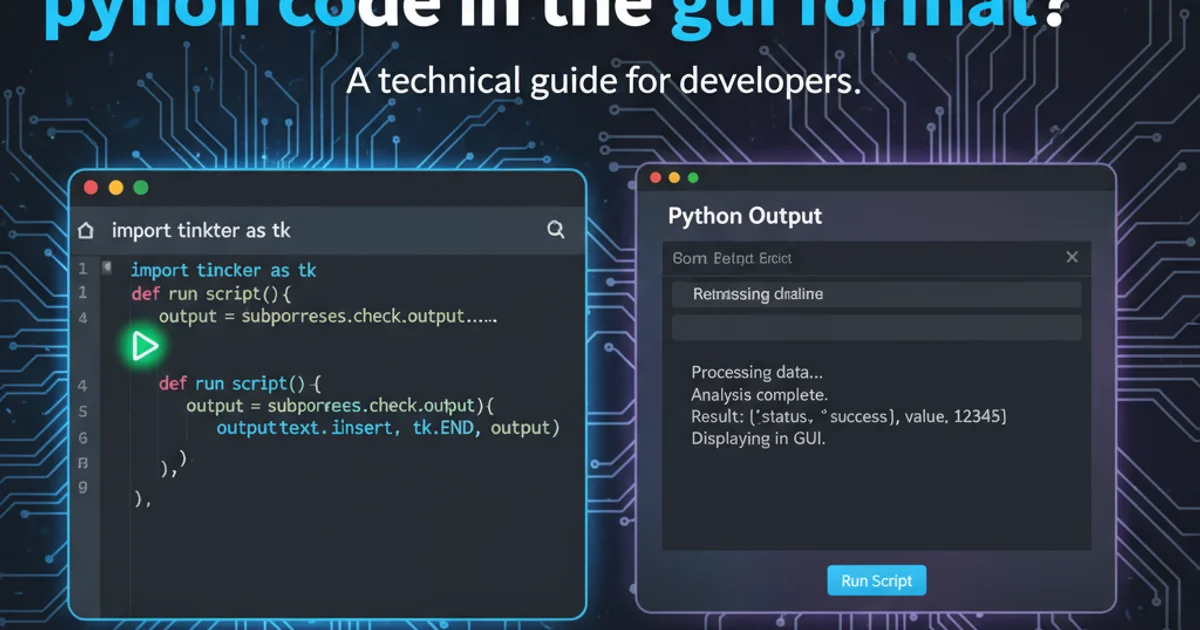The height and width of the screenshot is (630, 1200).
Task: Click the red dot on the Python Output window
Action: (x=656, y=178)
